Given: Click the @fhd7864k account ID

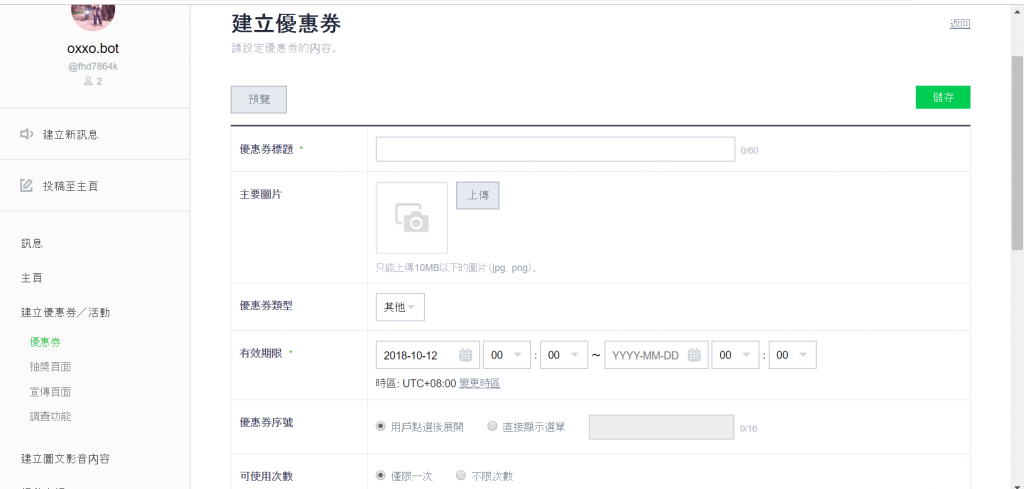Looking at the screenshot, I should [93, 67].
